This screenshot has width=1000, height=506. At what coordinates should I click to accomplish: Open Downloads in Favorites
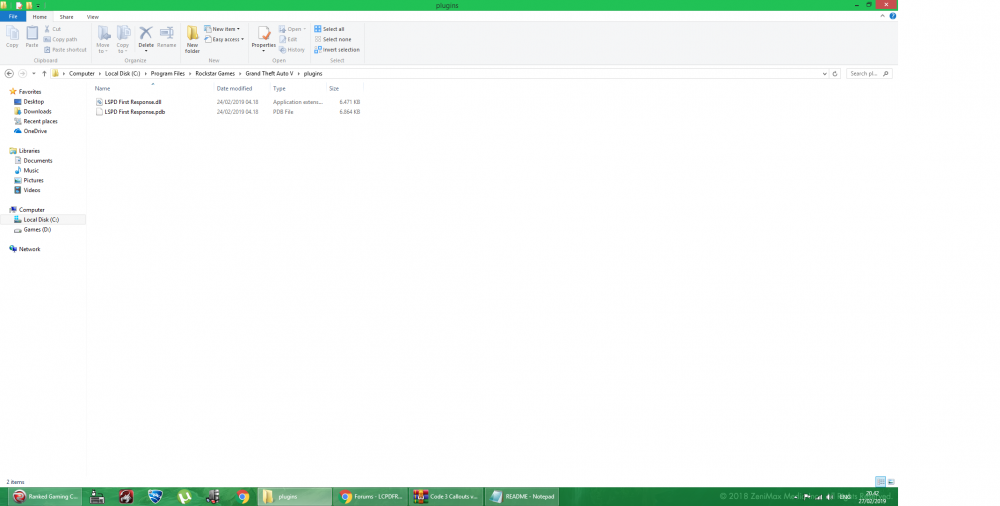pos(37,111)
